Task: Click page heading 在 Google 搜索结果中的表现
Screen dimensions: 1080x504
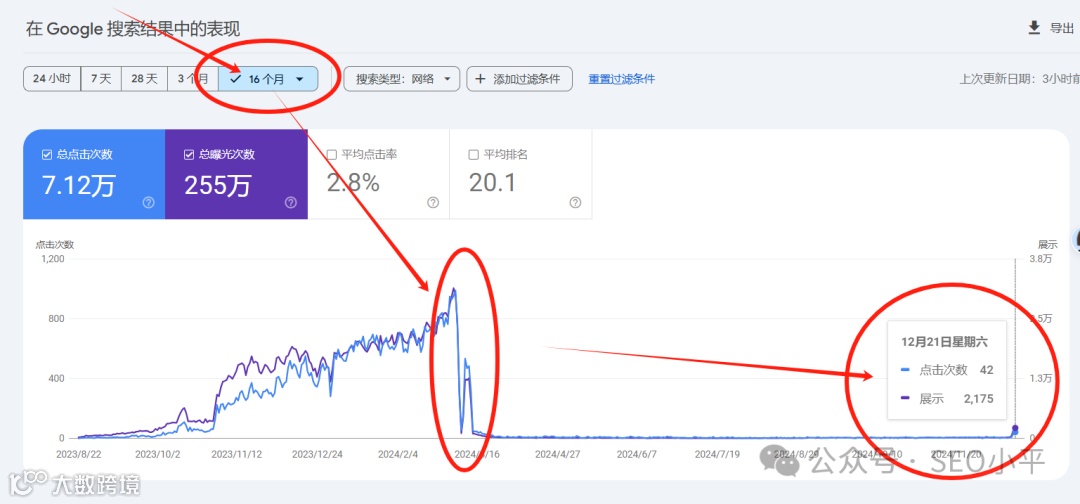Action: (x=133, y=29)
